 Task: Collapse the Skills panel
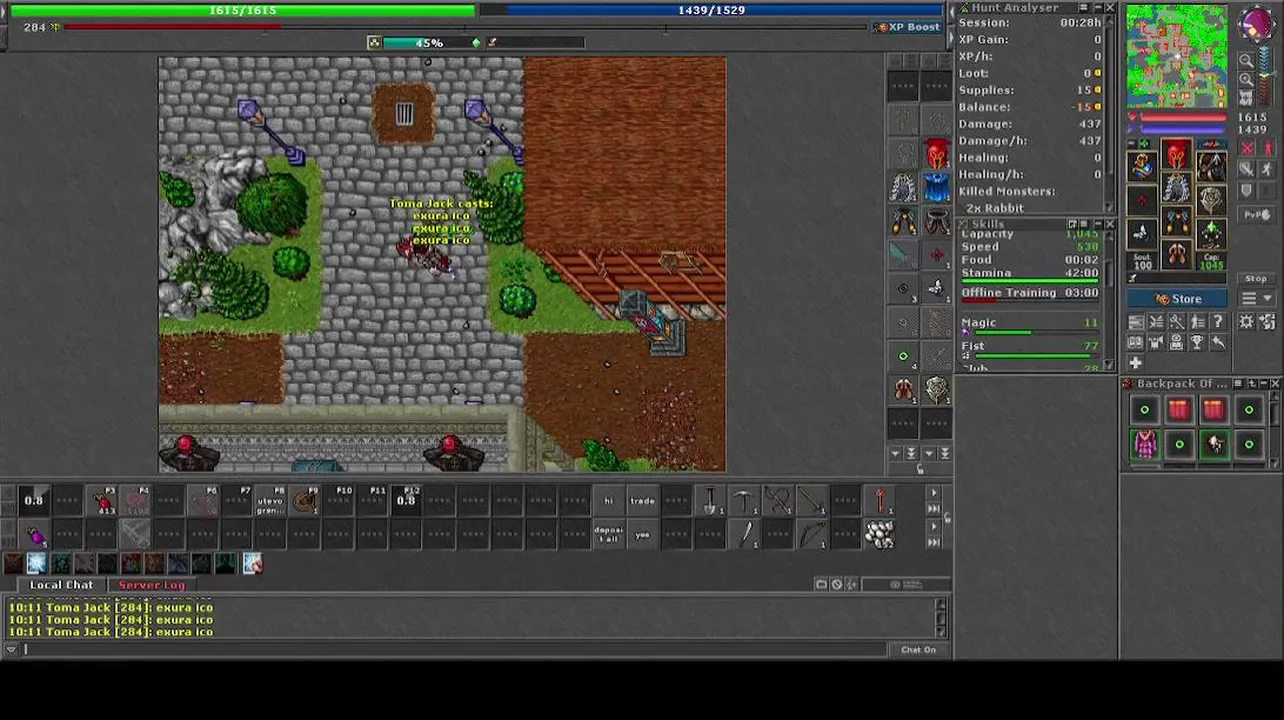click(x=1097, y=224)
